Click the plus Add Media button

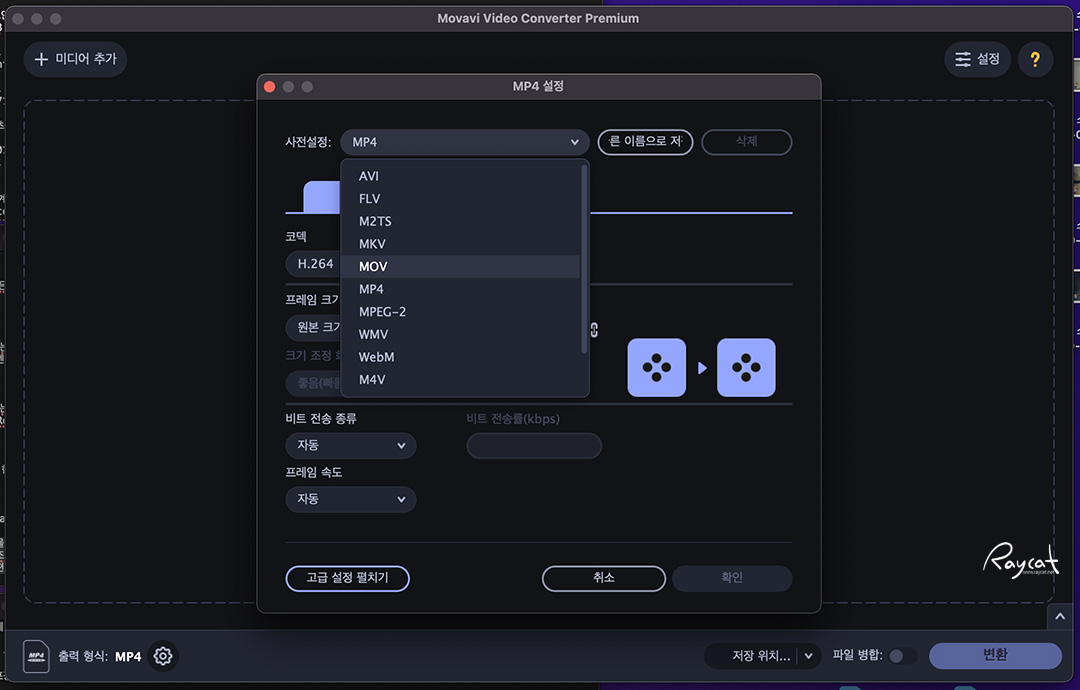75,59
